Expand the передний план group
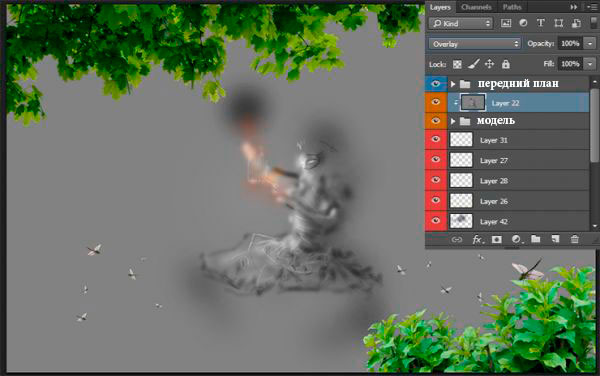 (x=453, y=84)
